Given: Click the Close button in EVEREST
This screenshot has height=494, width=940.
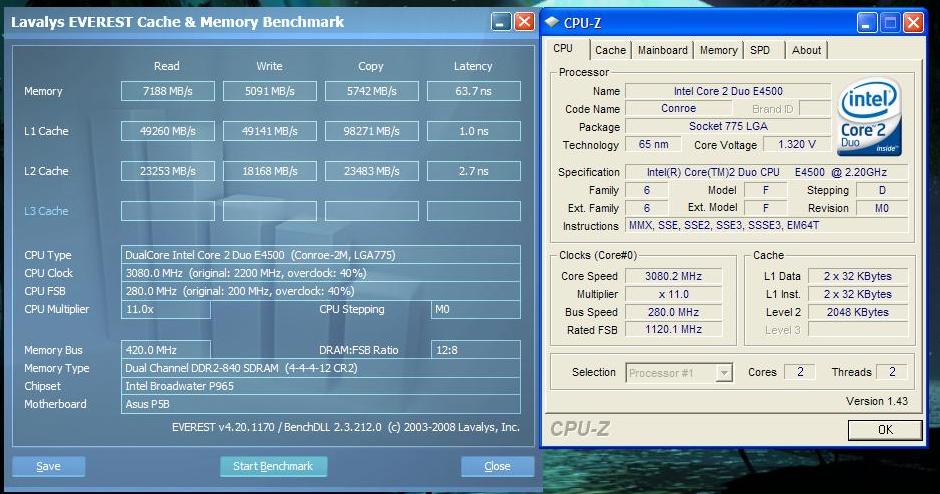Looking at the screenshot, I should click(x=498, y=466).
